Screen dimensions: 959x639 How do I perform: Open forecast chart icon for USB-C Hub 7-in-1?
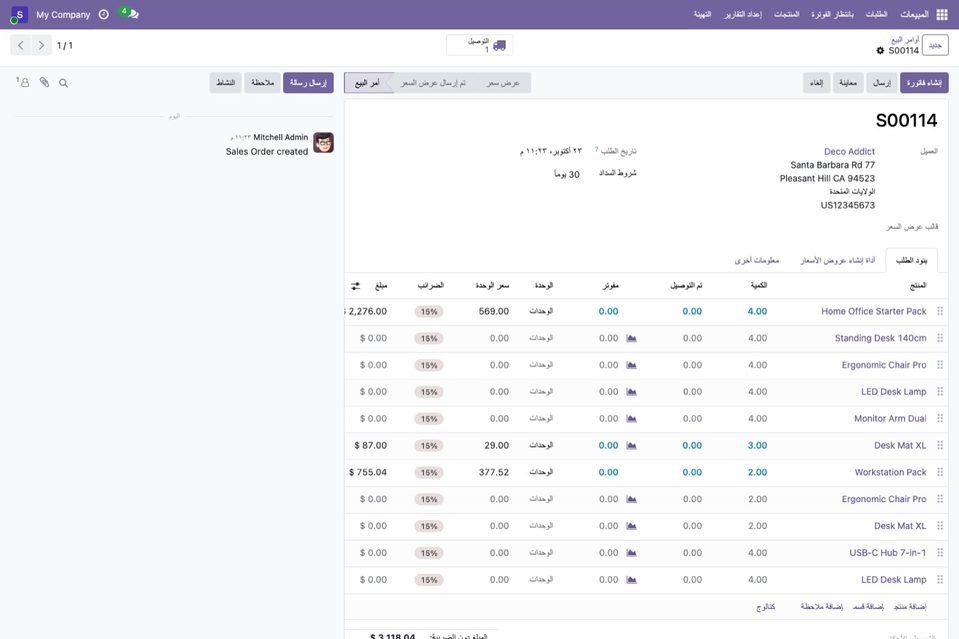coord(631,553)
